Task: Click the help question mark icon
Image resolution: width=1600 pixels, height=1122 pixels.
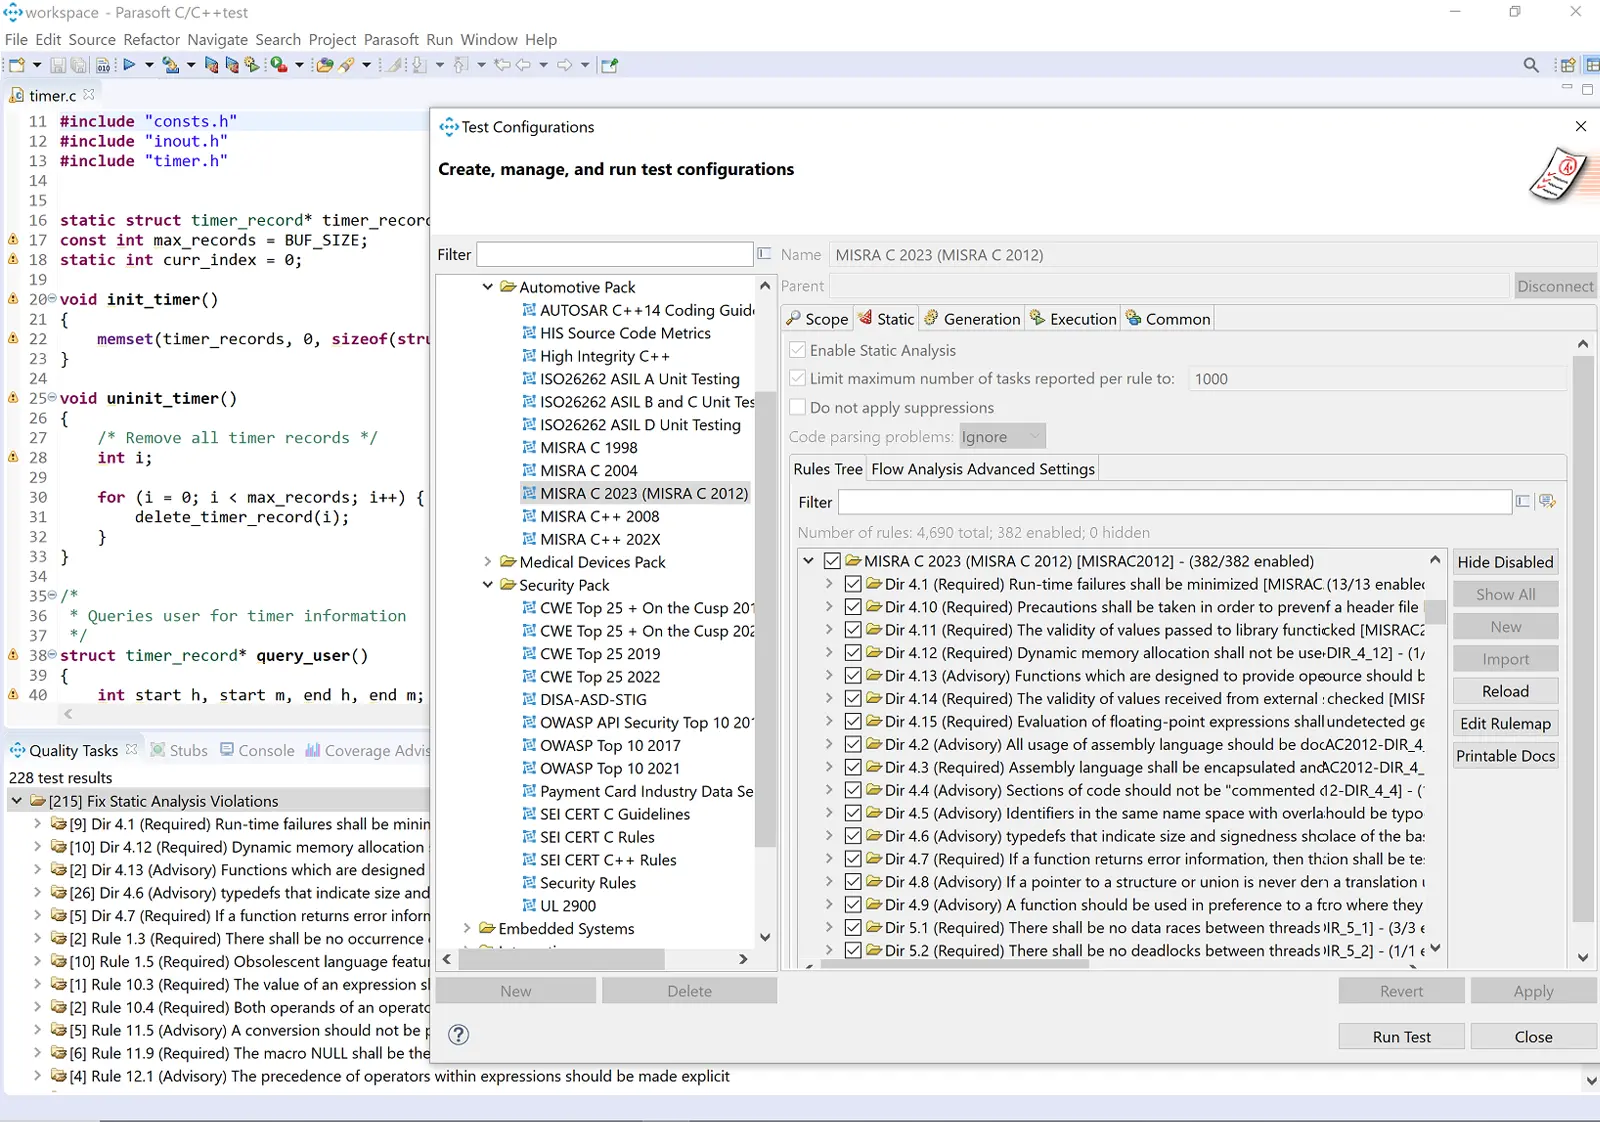Action: click(x=458, y=1035)
